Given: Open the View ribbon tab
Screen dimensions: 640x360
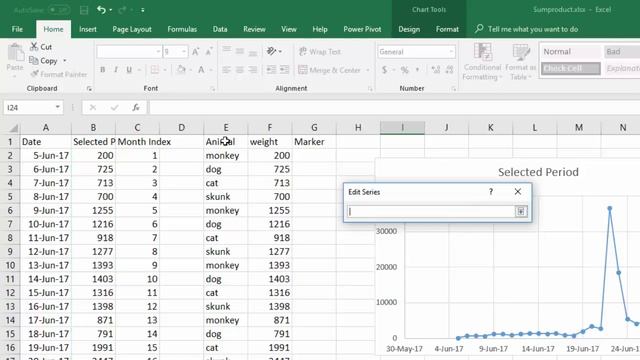Looking at the screenshot, I should pyautogui.click(x=289, y=29).
